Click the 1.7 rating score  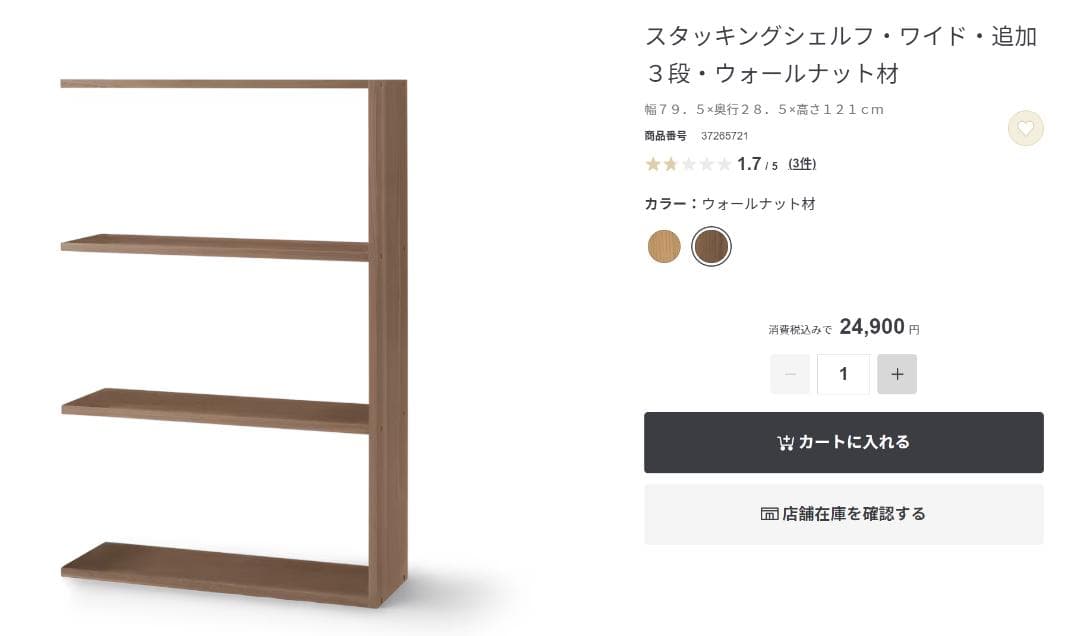749,164
